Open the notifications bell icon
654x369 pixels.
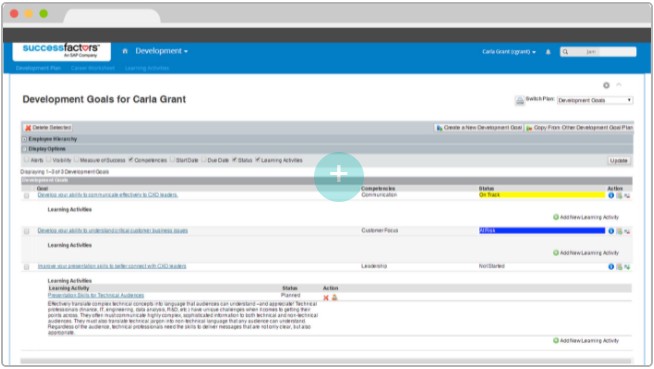click(x=548, y=52)
